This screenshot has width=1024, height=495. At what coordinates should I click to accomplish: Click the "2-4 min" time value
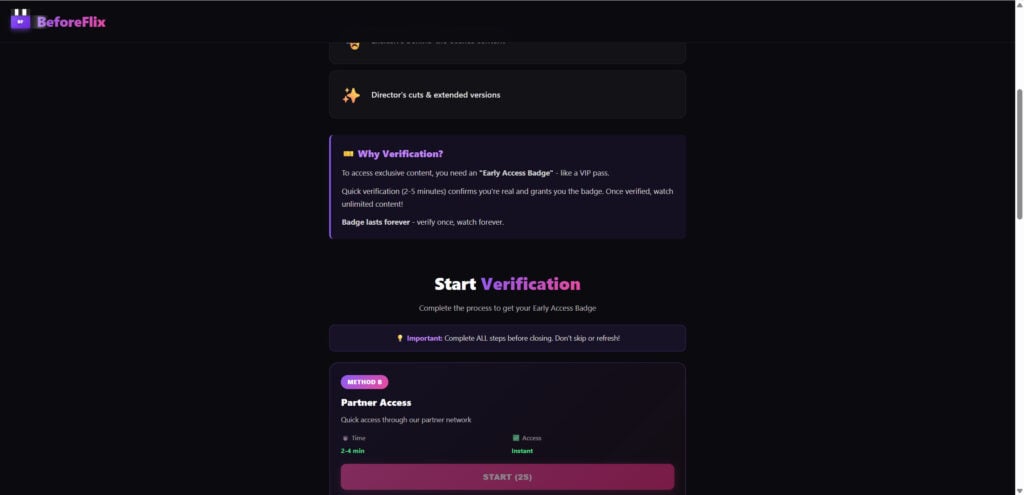pos(354,451)
